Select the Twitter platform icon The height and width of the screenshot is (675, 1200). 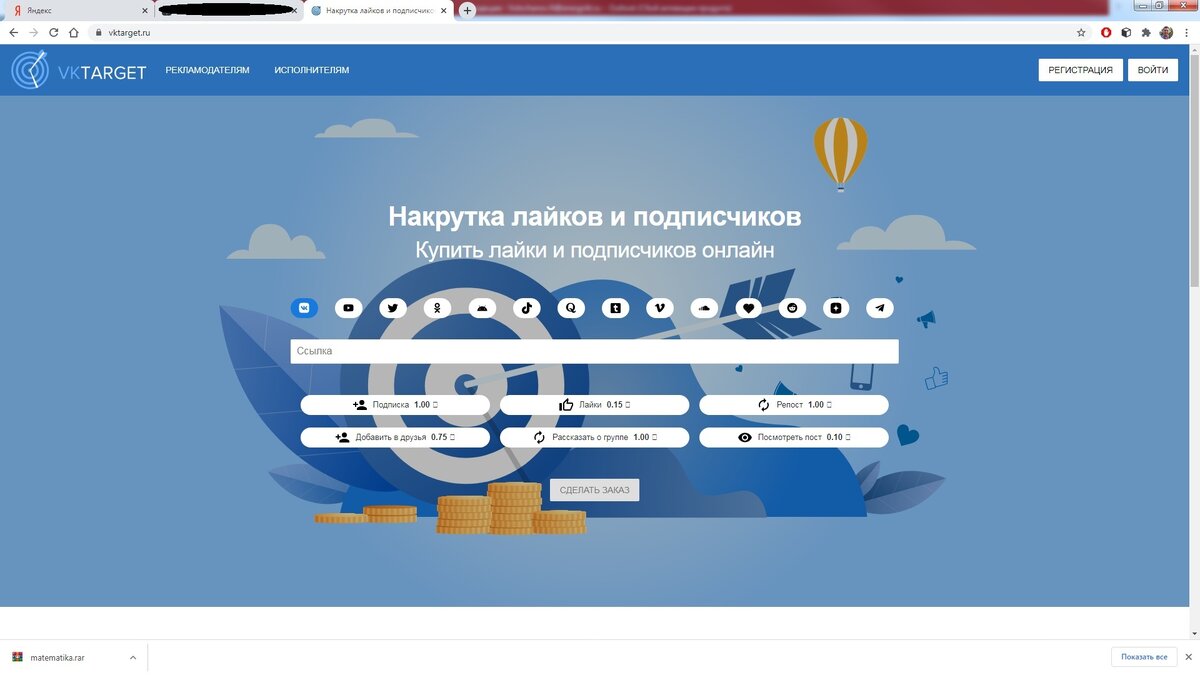click(x=392, y=308)
